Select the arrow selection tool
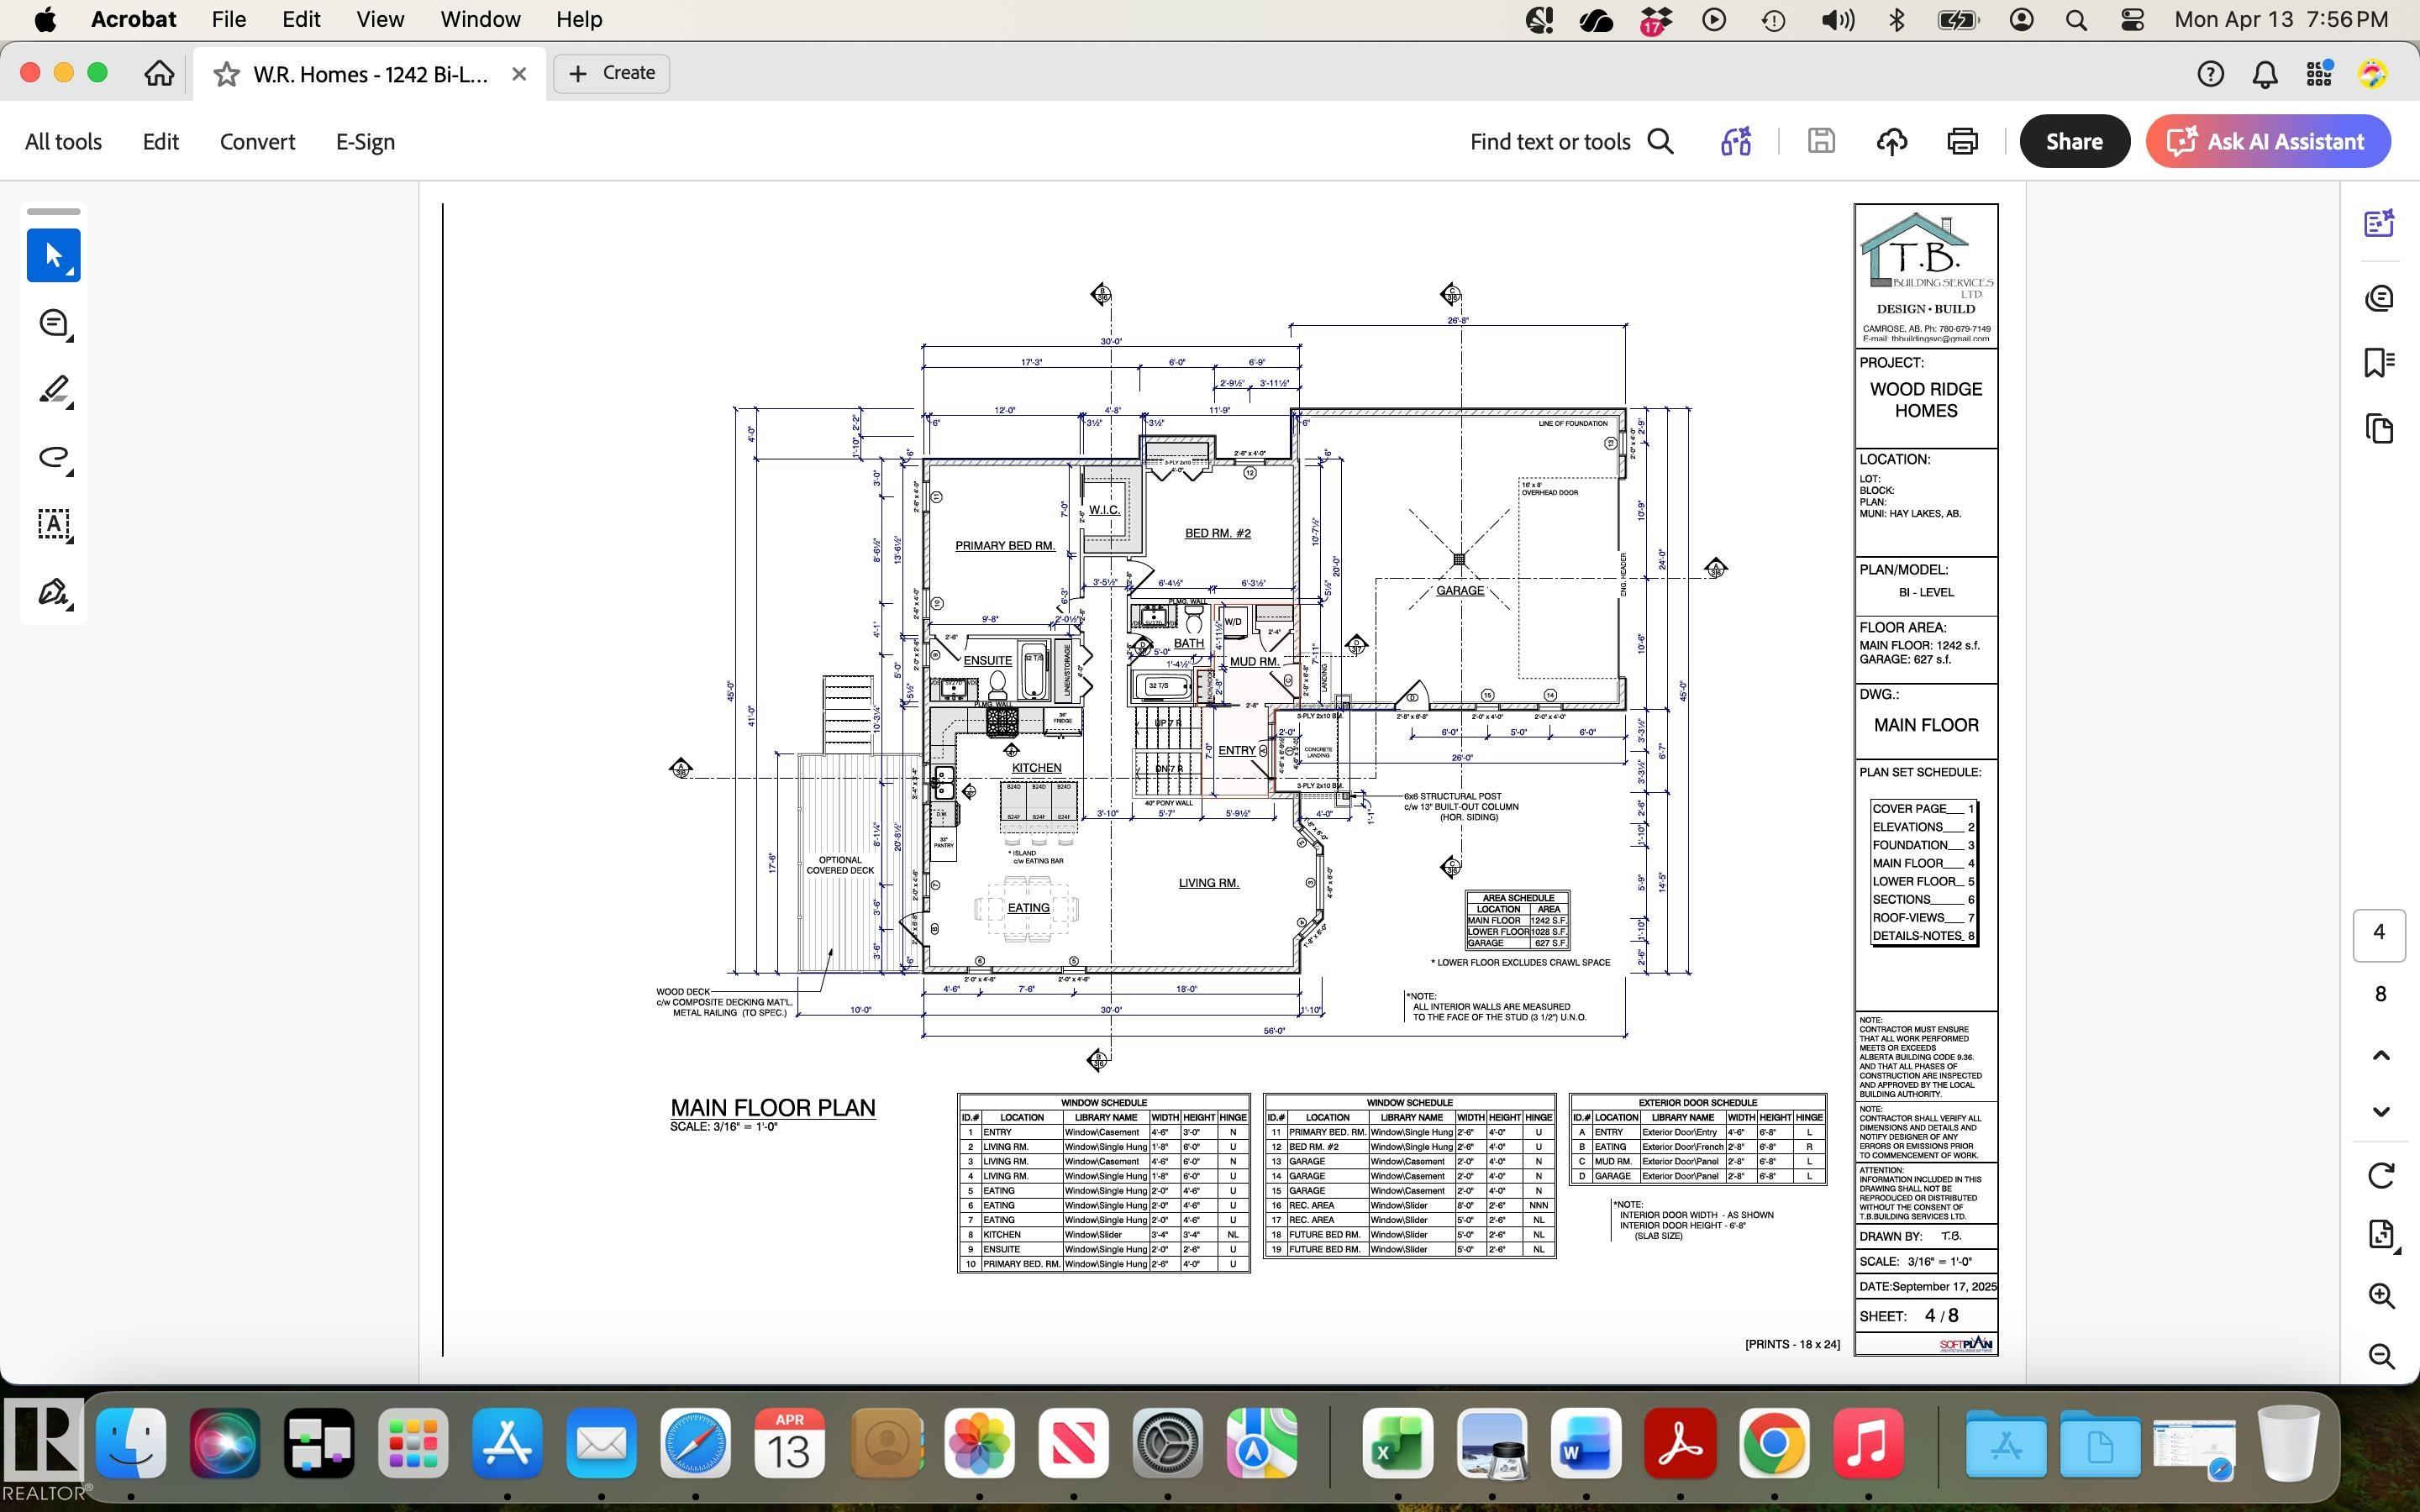The width and height of the screenshot is (2420, 1512). [53, 256]
